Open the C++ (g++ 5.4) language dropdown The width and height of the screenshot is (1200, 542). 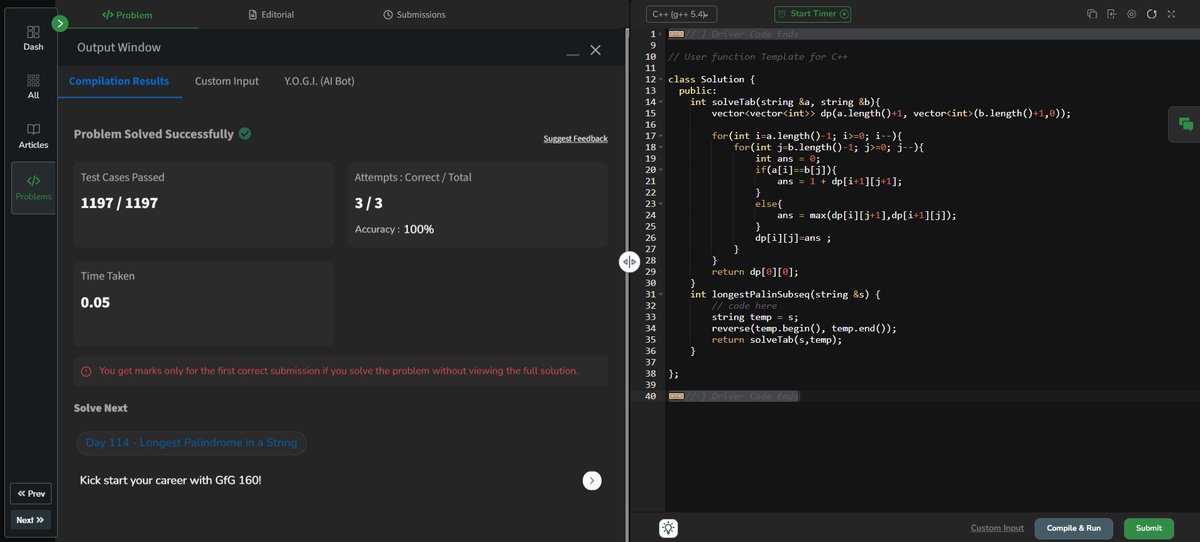click(x=682, y=14)
